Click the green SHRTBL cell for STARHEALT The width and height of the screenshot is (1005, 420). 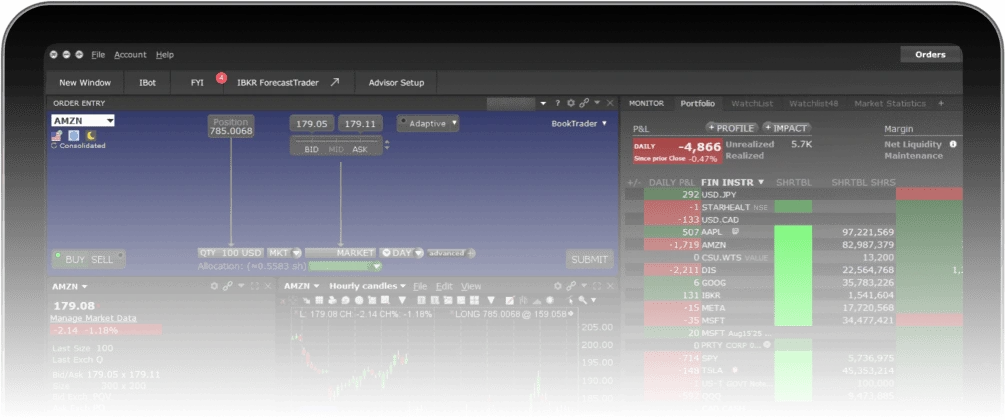[x=793, y=206]
